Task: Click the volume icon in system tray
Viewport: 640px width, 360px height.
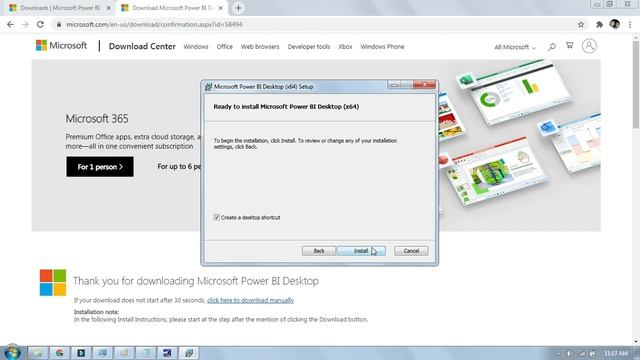Action: click(569, 353)
